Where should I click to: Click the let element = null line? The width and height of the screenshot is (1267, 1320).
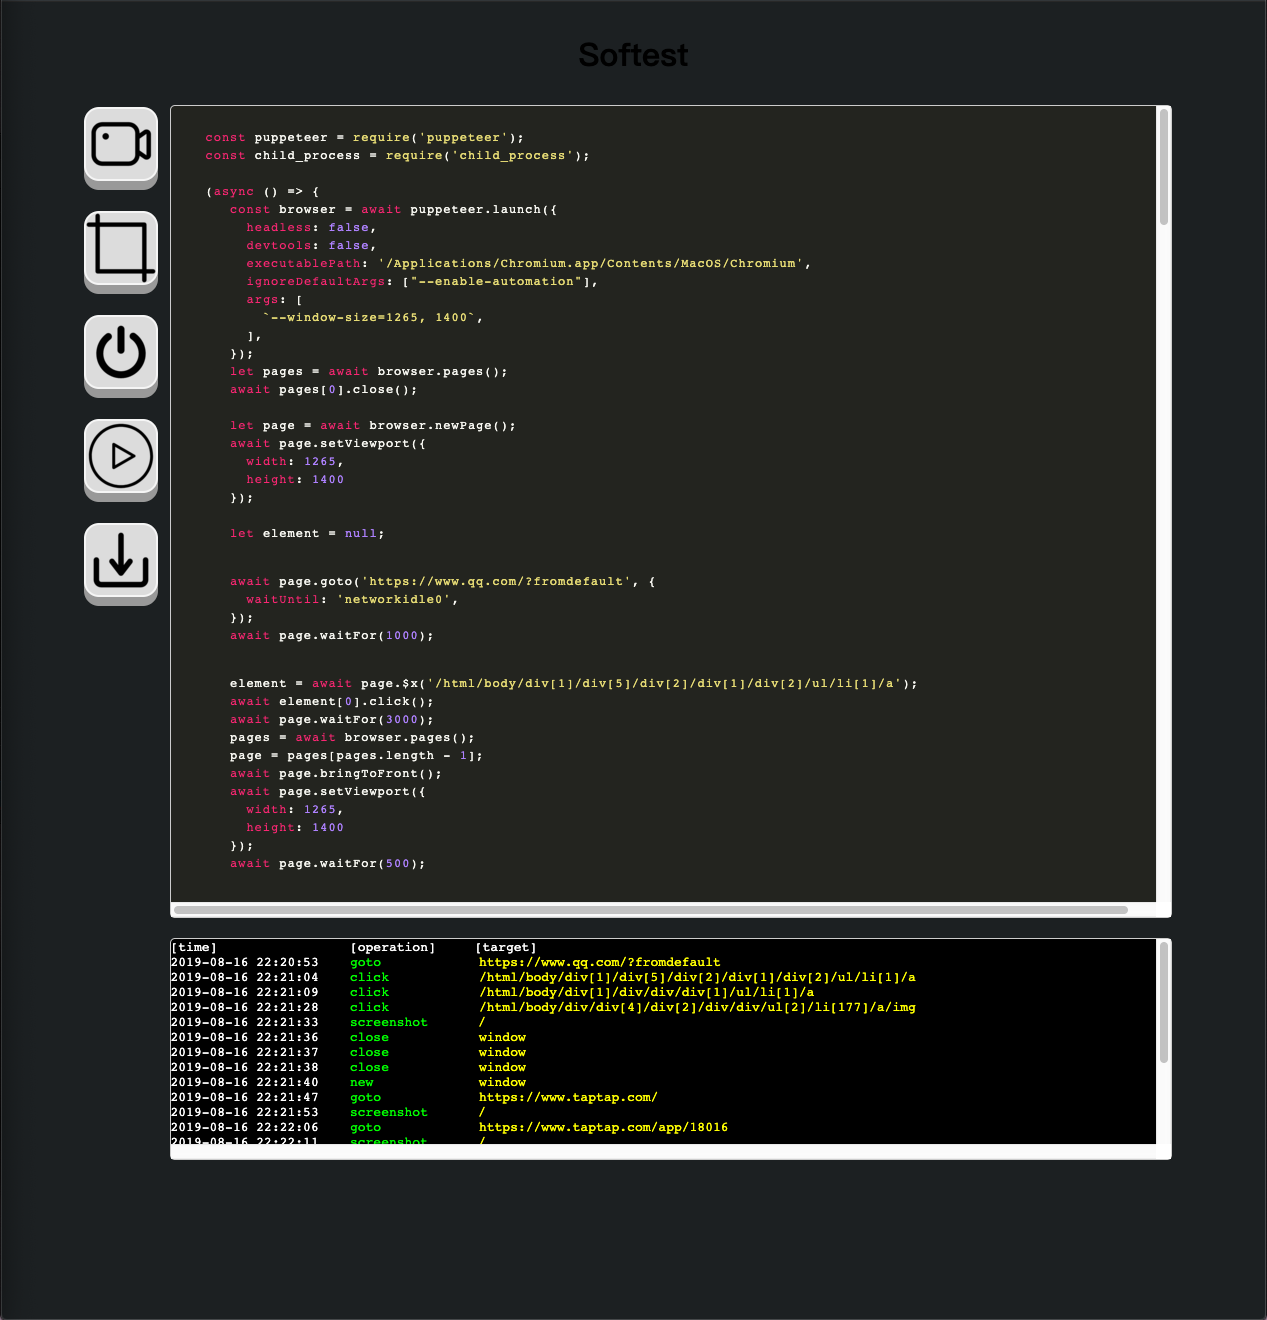pos(307,534)
